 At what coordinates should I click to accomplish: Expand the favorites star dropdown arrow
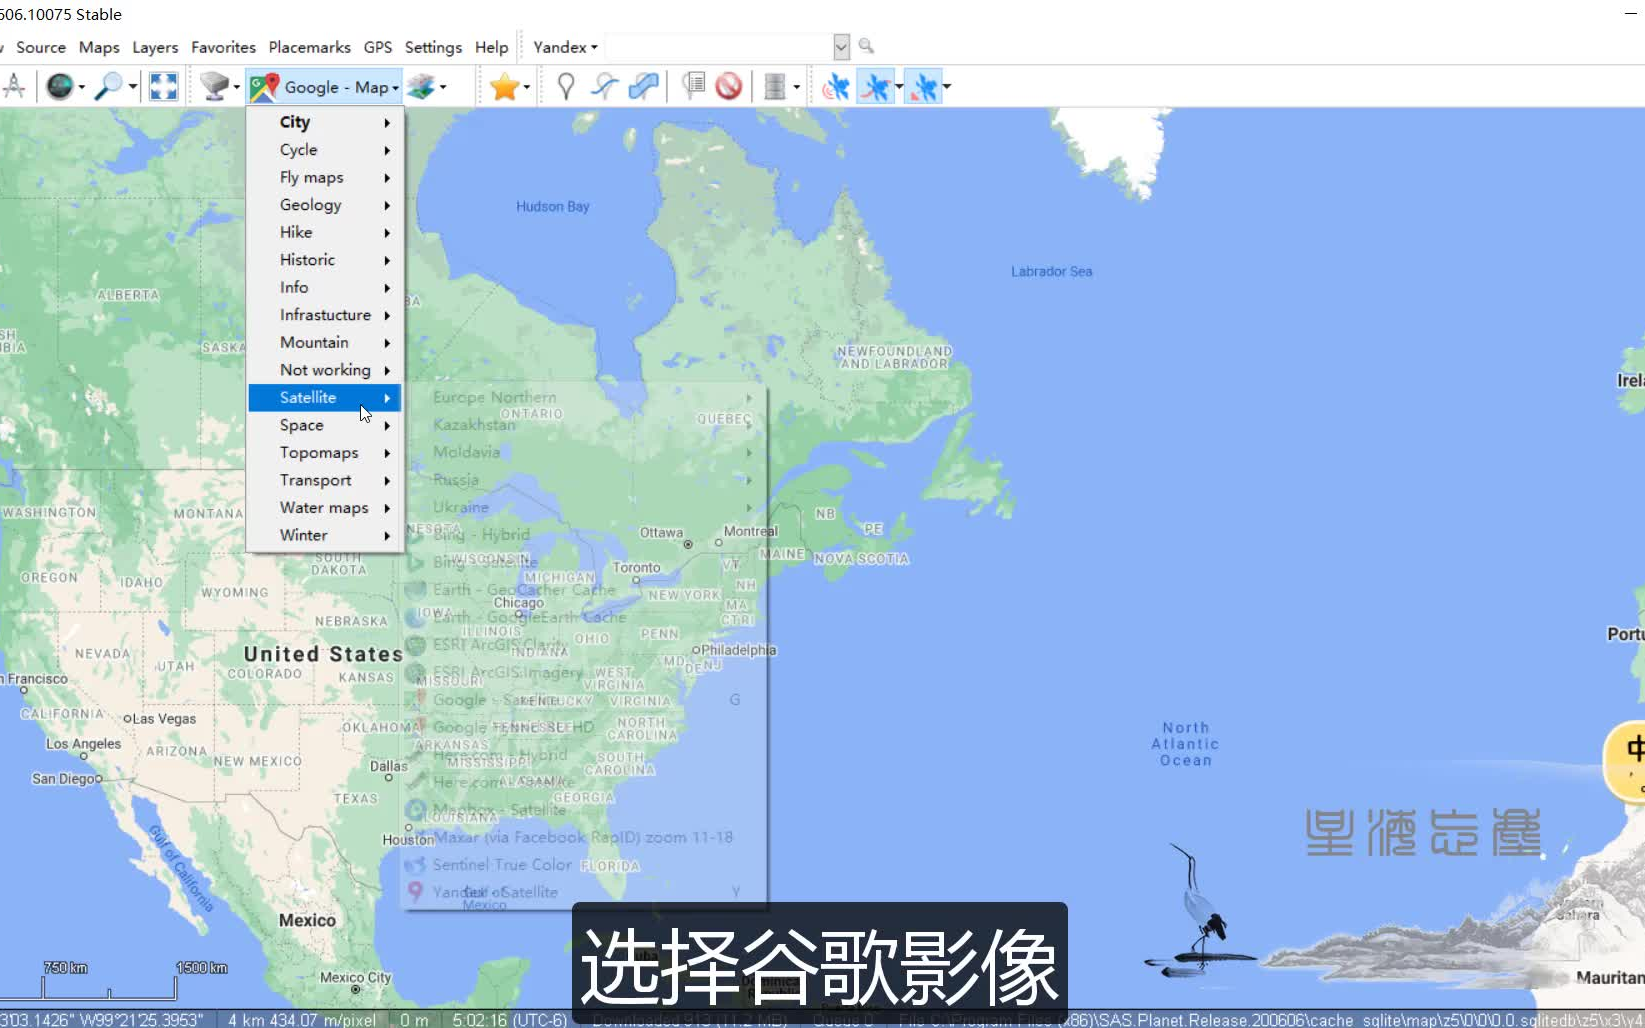(527, 87)
